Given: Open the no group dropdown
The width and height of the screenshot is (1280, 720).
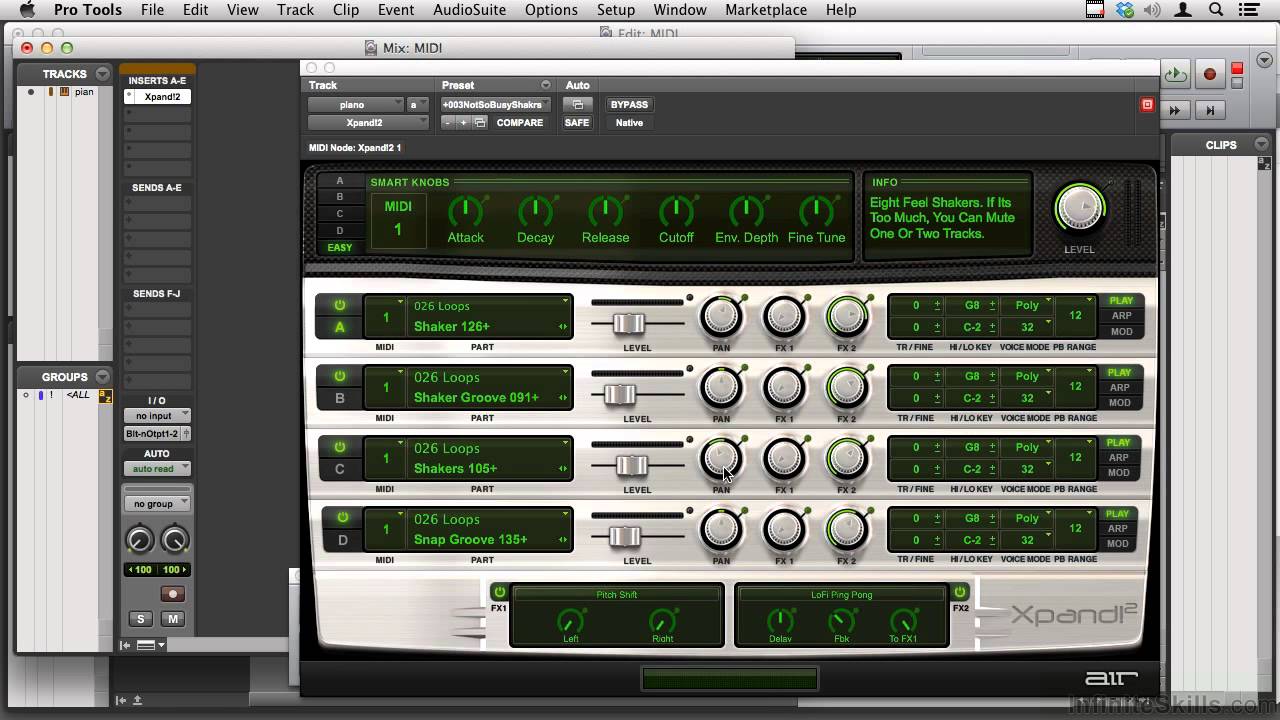Looking at the screenshot, I should tap(157, 504).
